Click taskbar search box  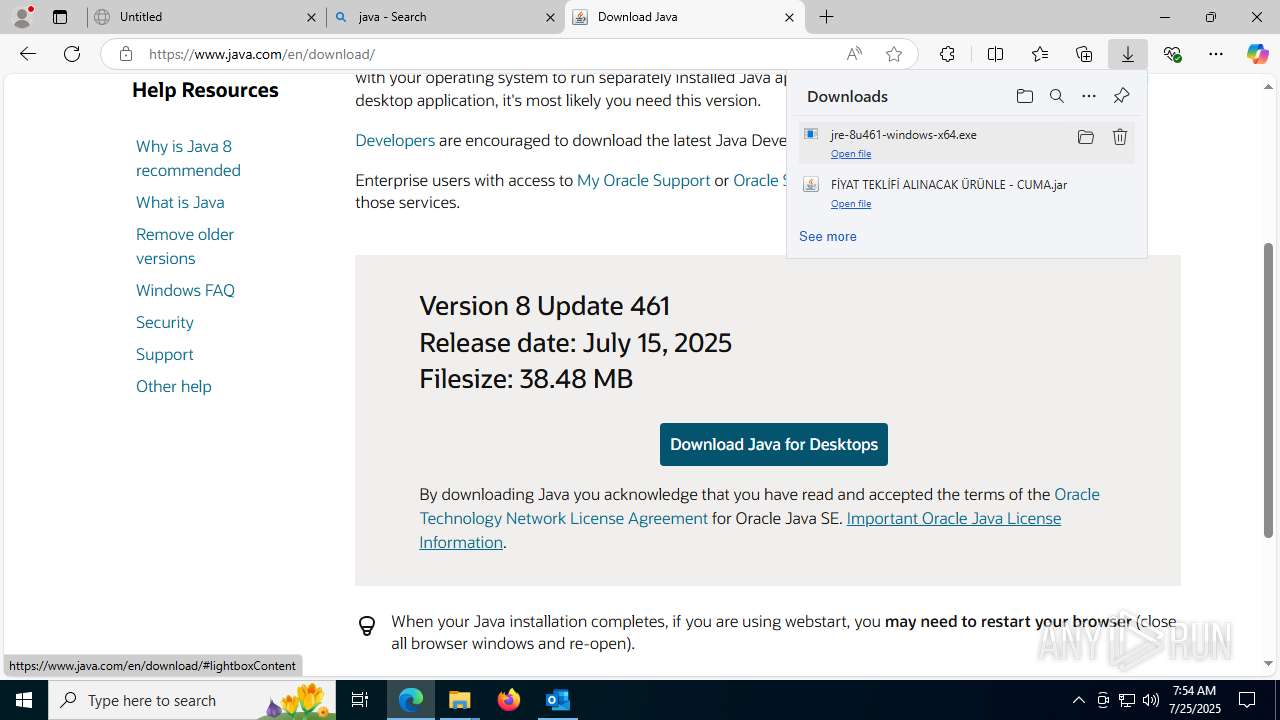192,700
